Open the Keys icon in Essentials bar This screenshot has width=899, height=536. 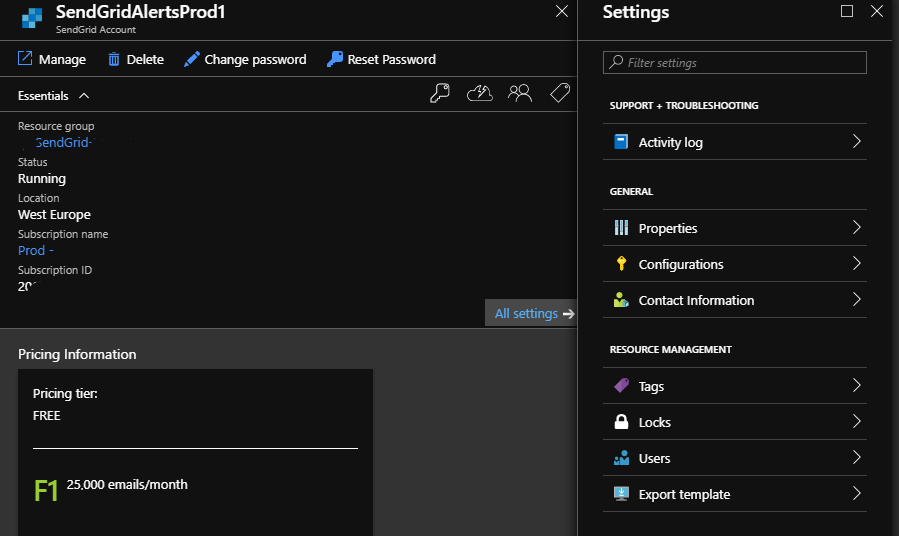(x=440, y=93)
